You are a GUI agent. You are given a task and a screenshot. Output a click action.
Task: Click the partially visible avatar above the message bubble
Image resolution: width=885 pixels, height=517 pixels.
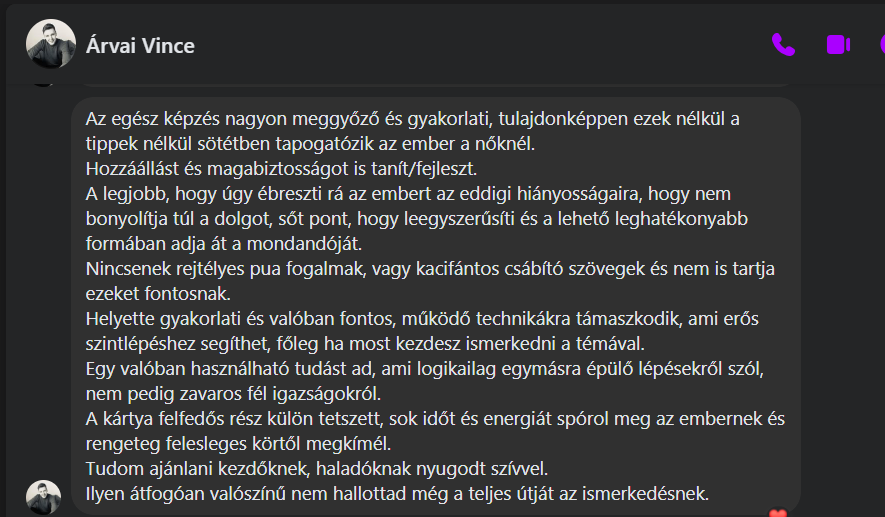[x=43, y=80]
